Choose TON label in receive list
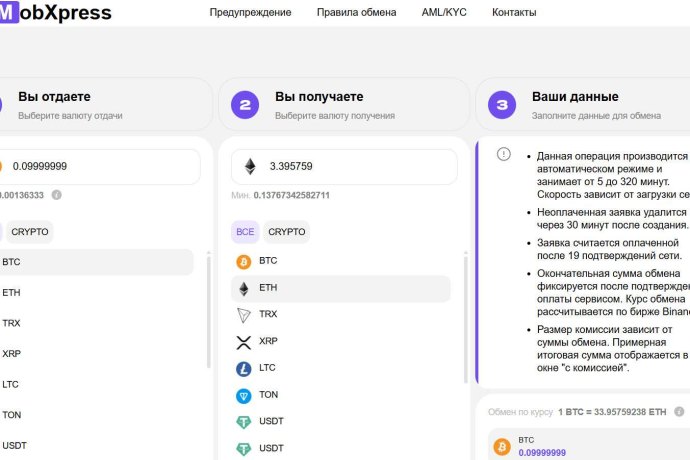 (268, 394)
